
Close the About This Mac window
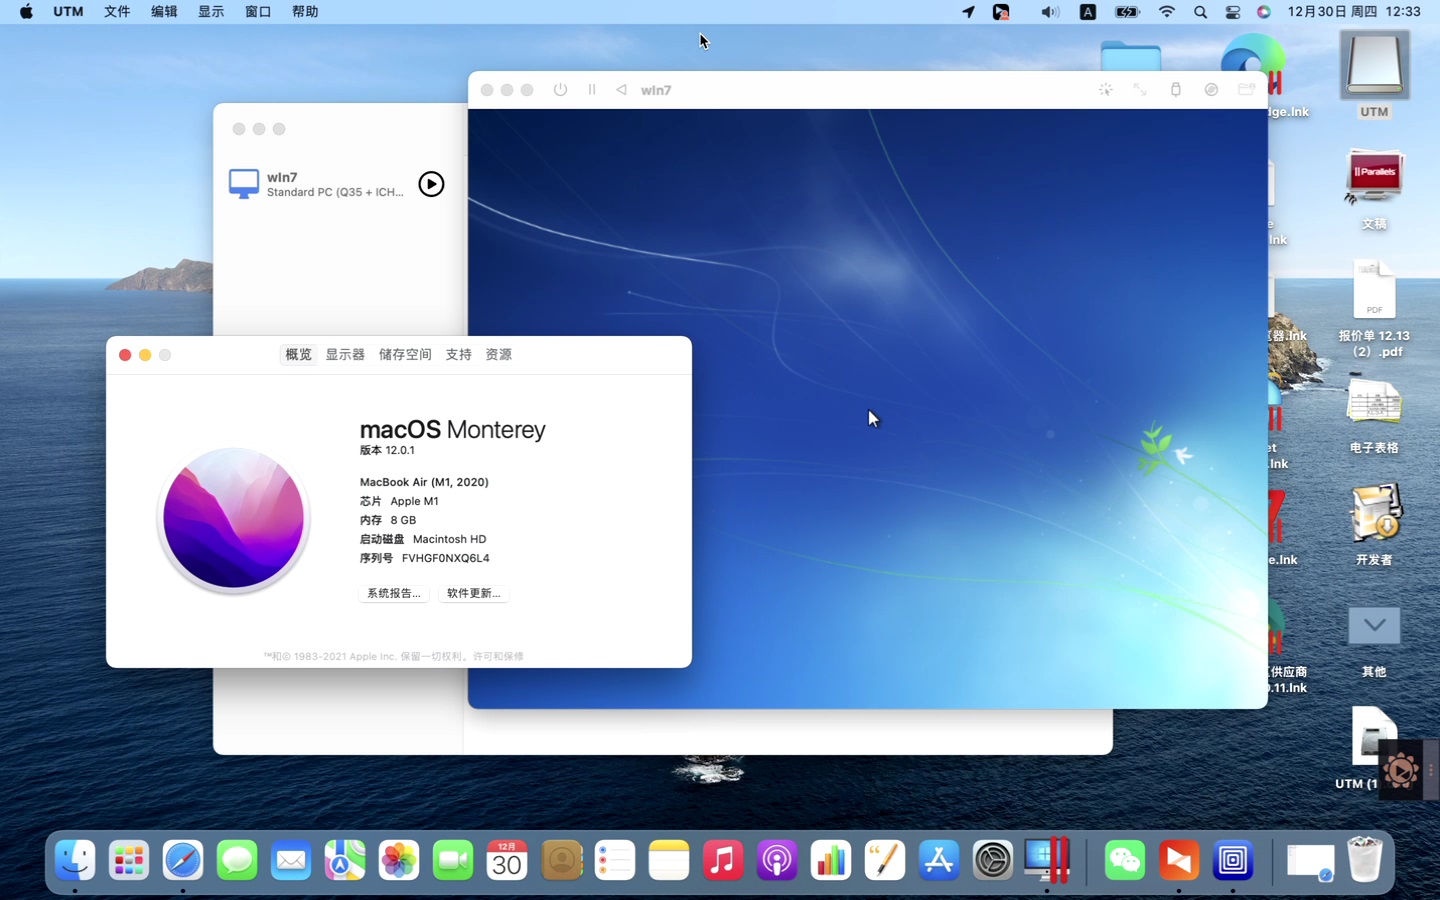125,355
